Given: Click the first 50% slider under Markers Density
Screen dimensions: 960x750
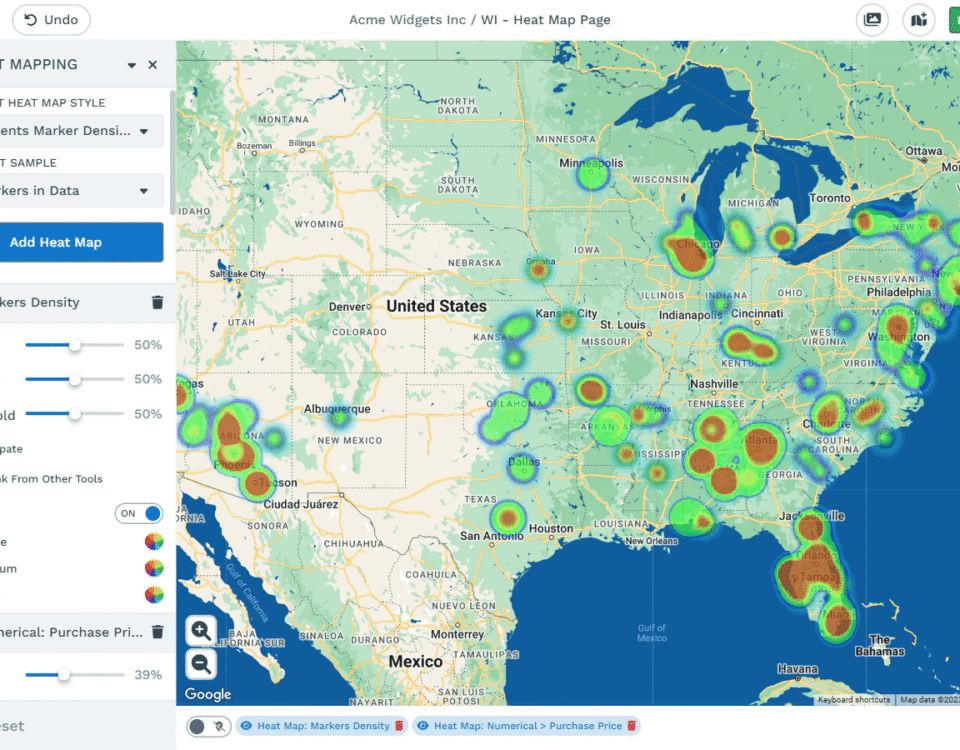Looking at the screenshot, I should coord(75,345).
